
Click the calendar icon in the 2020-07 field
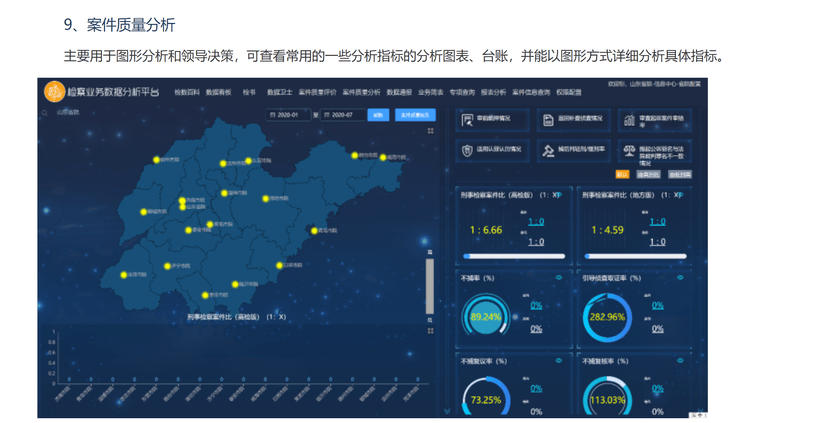(327, 115)
